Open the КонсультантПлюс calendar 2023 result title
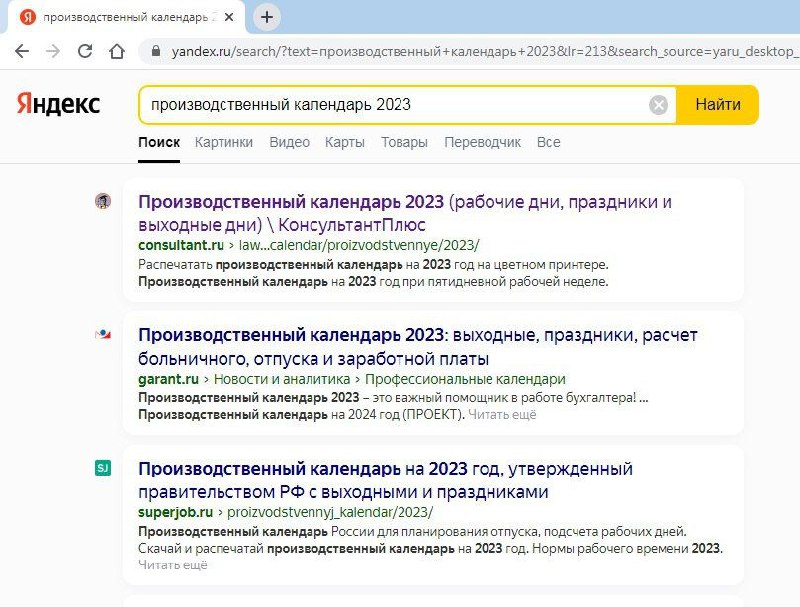Viewport: 800px width, 607px height. tap(405, 213)
